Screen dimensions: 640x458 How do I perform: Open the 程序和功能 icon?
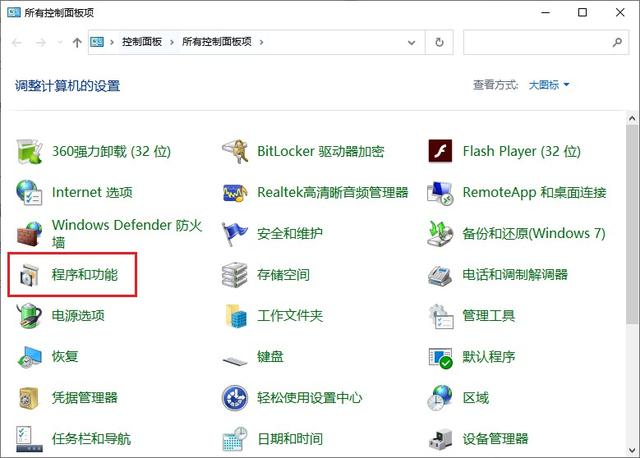pyautogui.click(x=29, y=275)
